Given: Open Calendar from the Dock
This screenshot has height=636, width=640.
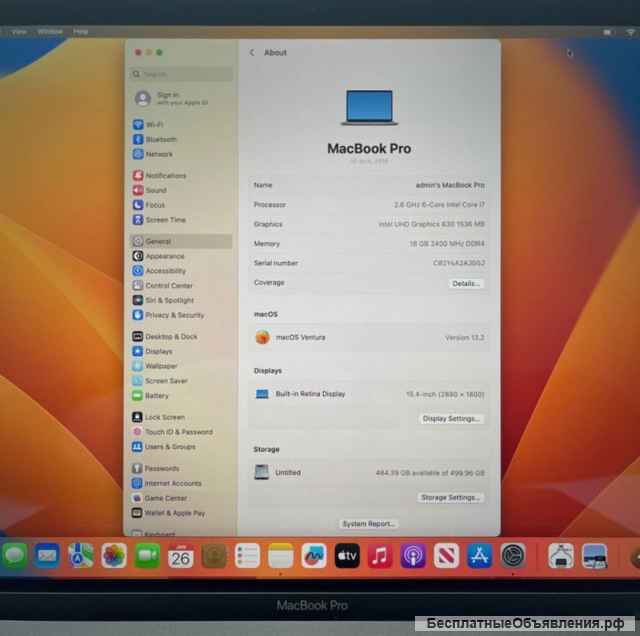Looking at the screenshot, I should (180, 555).
